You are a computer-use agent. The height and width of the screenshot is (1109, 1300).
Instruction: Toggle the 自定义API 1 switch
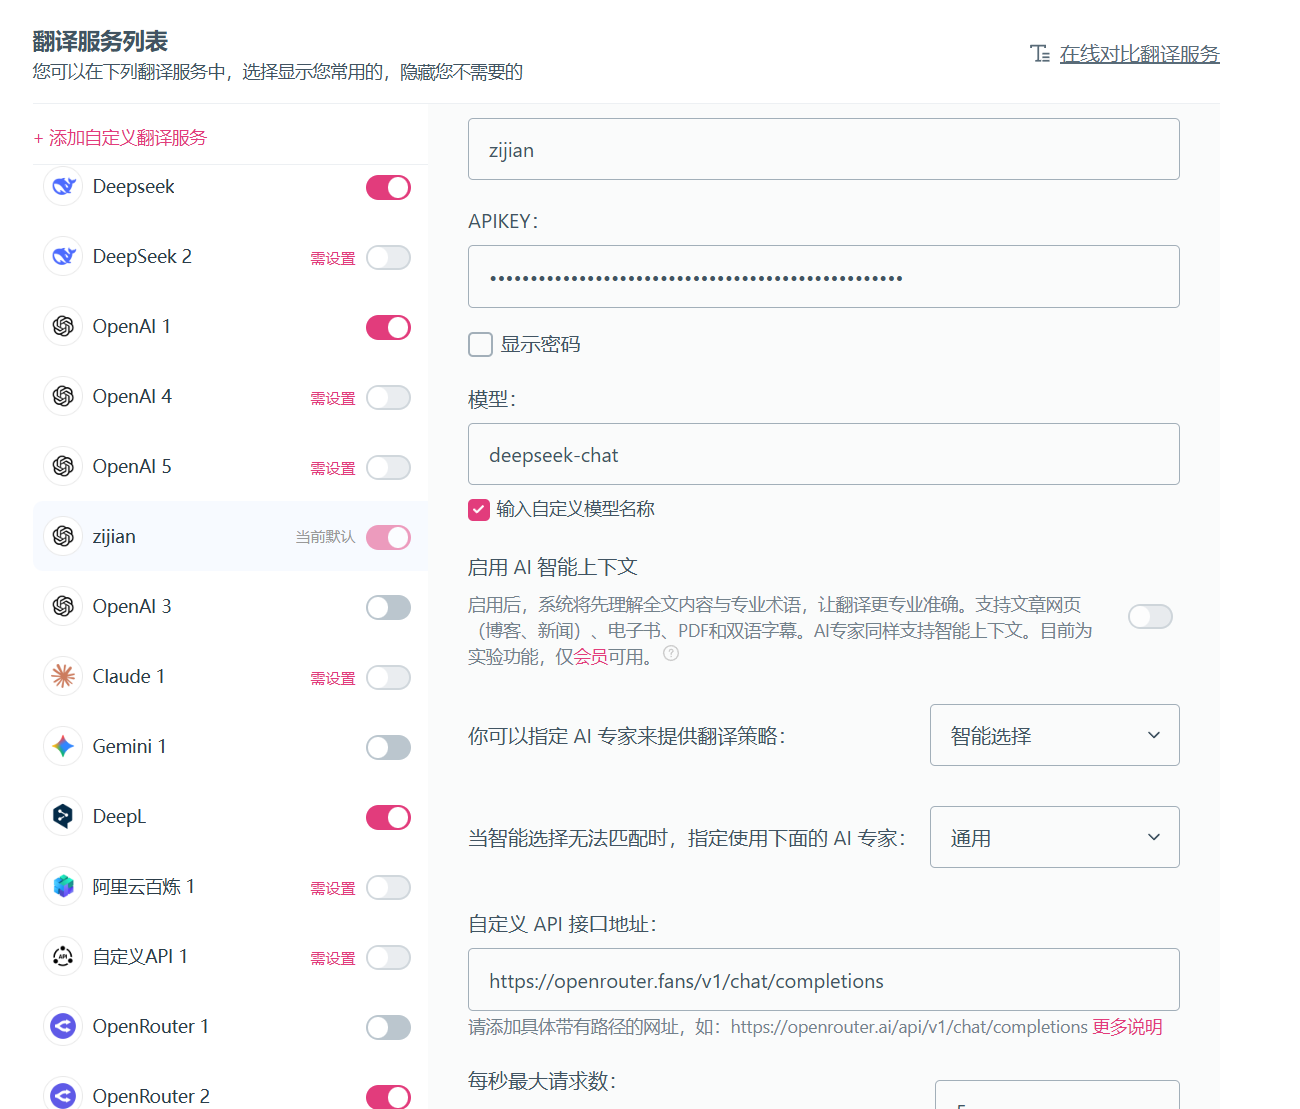click(388, 957)
